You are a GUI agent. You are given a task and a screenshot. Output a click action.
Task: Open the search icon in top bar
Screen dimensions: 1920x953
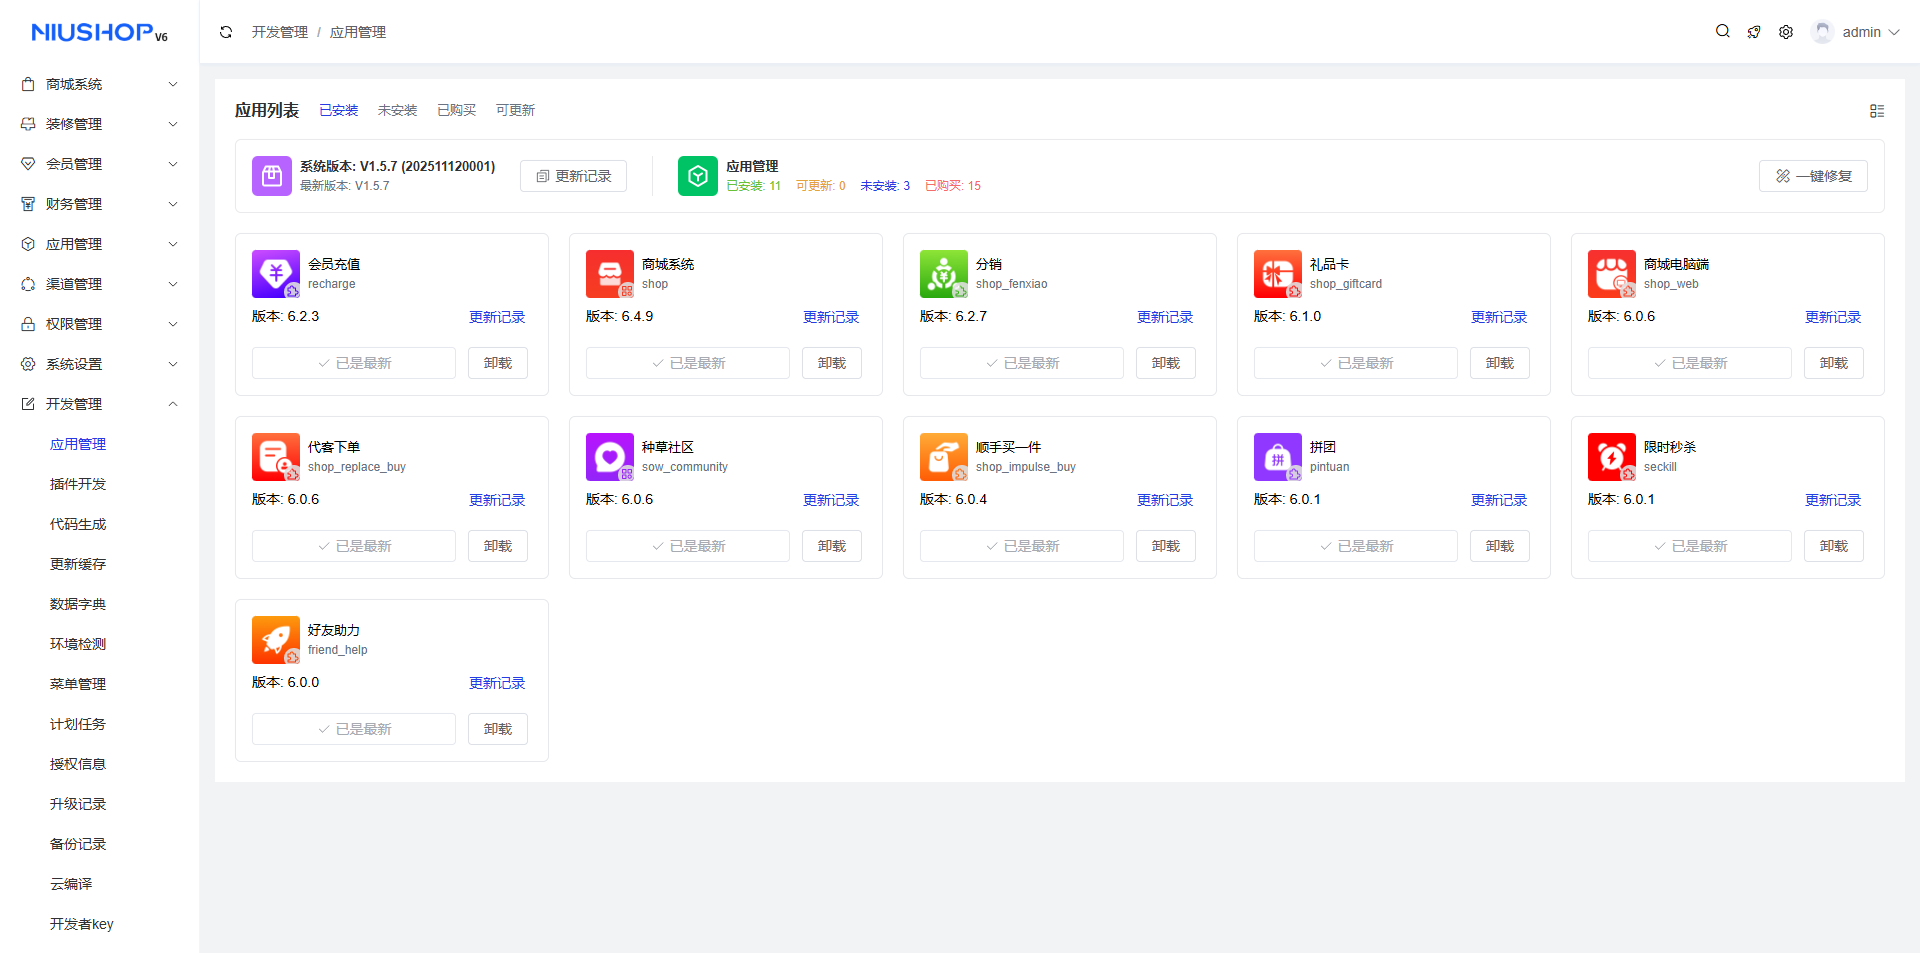click(x=1722, y=32)
